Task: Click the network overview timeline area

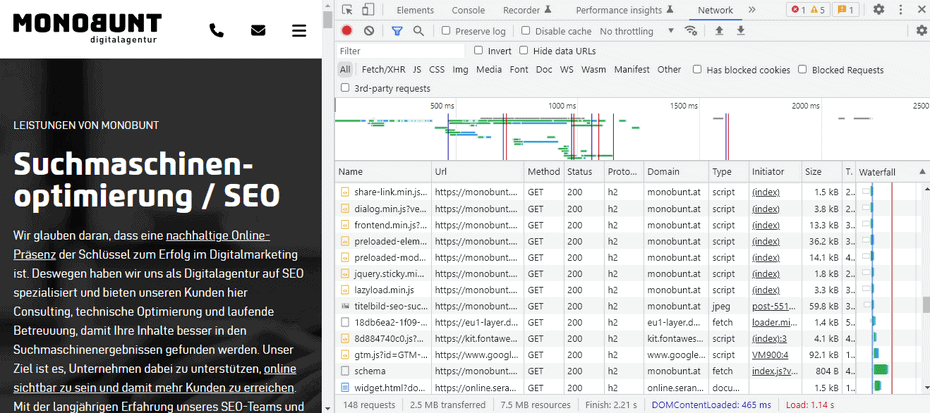Action: [632, 129]
